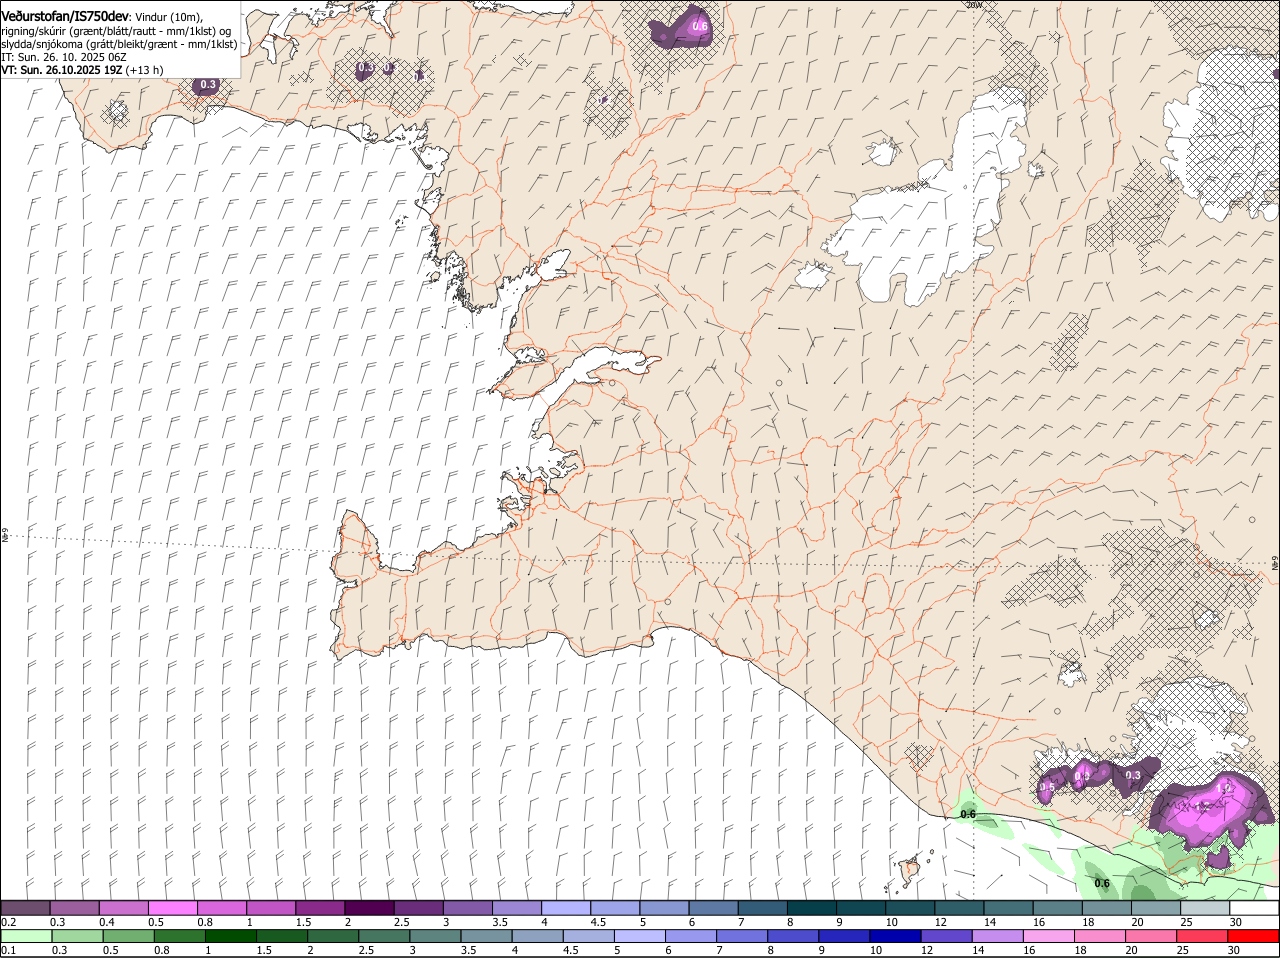Pick dark teal upper swatch between 8 and 9
Screen dimensions: 1280x958
coord(812,907)
